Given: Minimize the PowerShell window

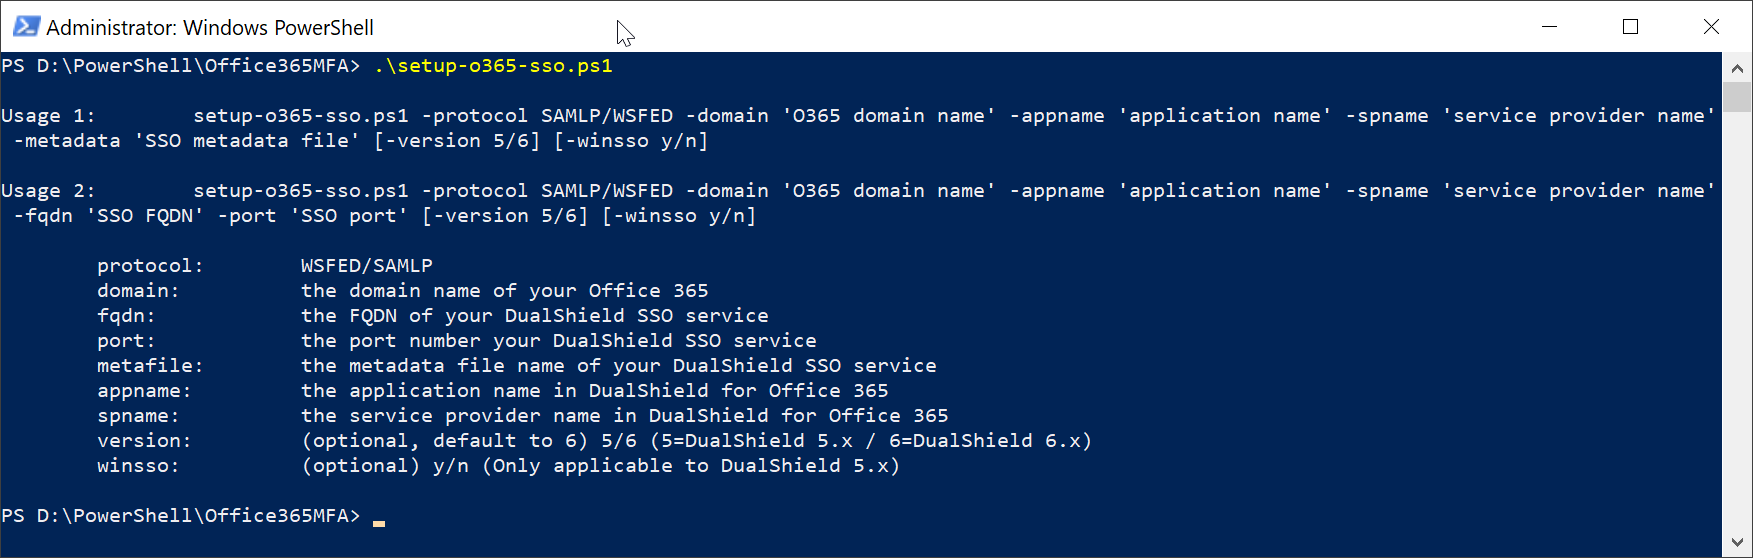Looking at the screenshot, I should pos(1550,27).
